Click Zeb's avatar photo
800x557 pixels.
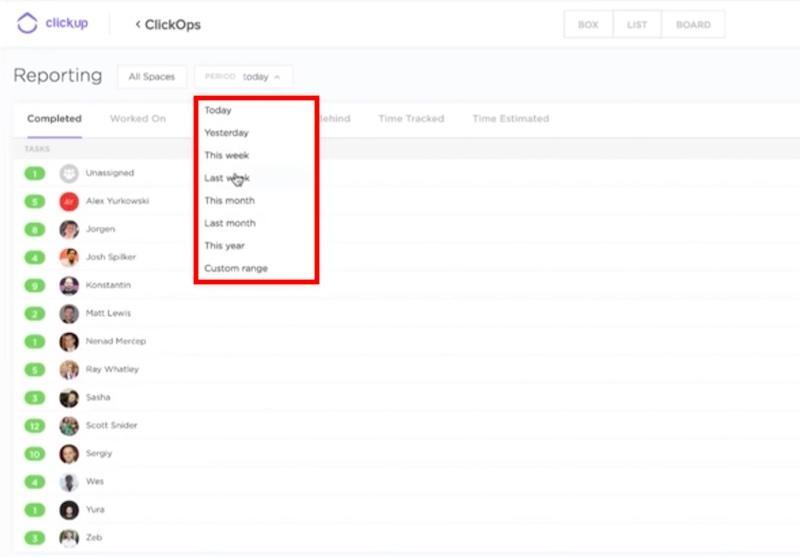[69, 538]
